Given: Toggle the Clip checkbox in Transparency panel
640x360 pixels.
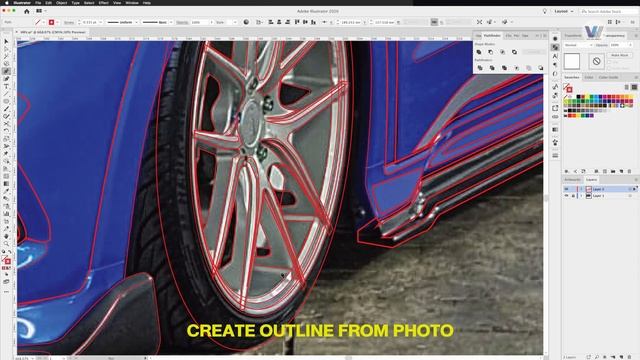Looking at the screenshot, I should pos(610,62).
